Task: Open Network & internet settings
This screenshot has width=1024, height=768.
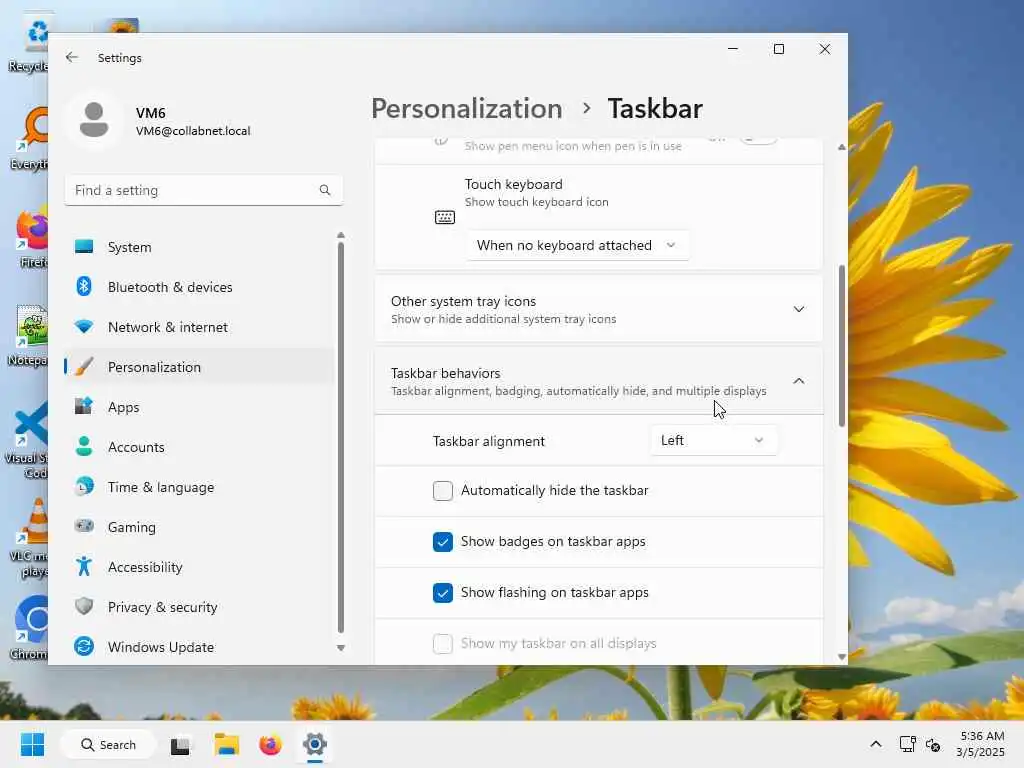Action: 200,327
